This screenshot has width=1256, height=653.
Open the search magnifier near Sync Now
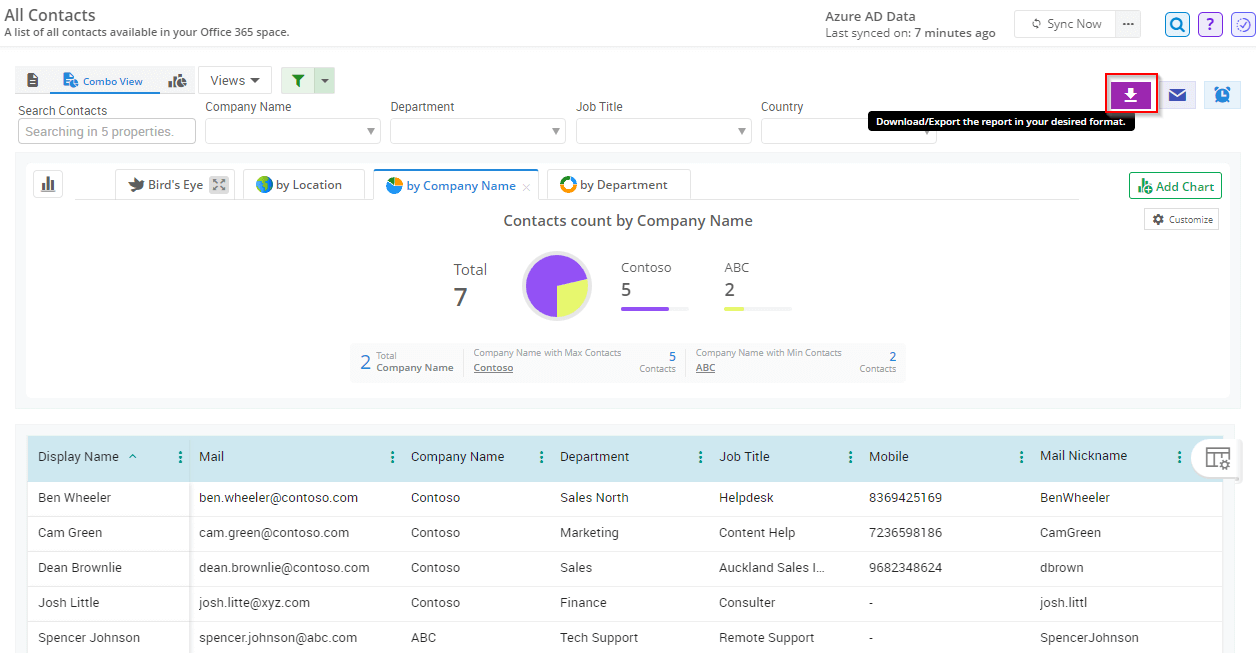(1177, 24)
